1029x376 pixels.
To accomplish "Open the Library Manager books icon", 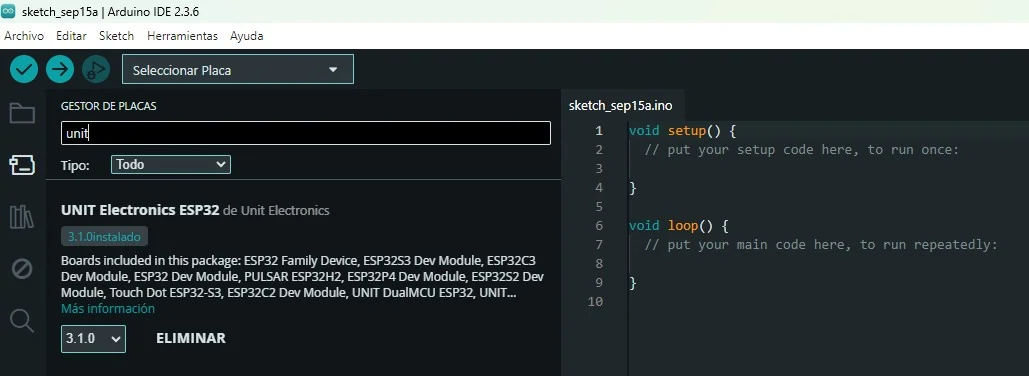I will click(x=22, y=217).
